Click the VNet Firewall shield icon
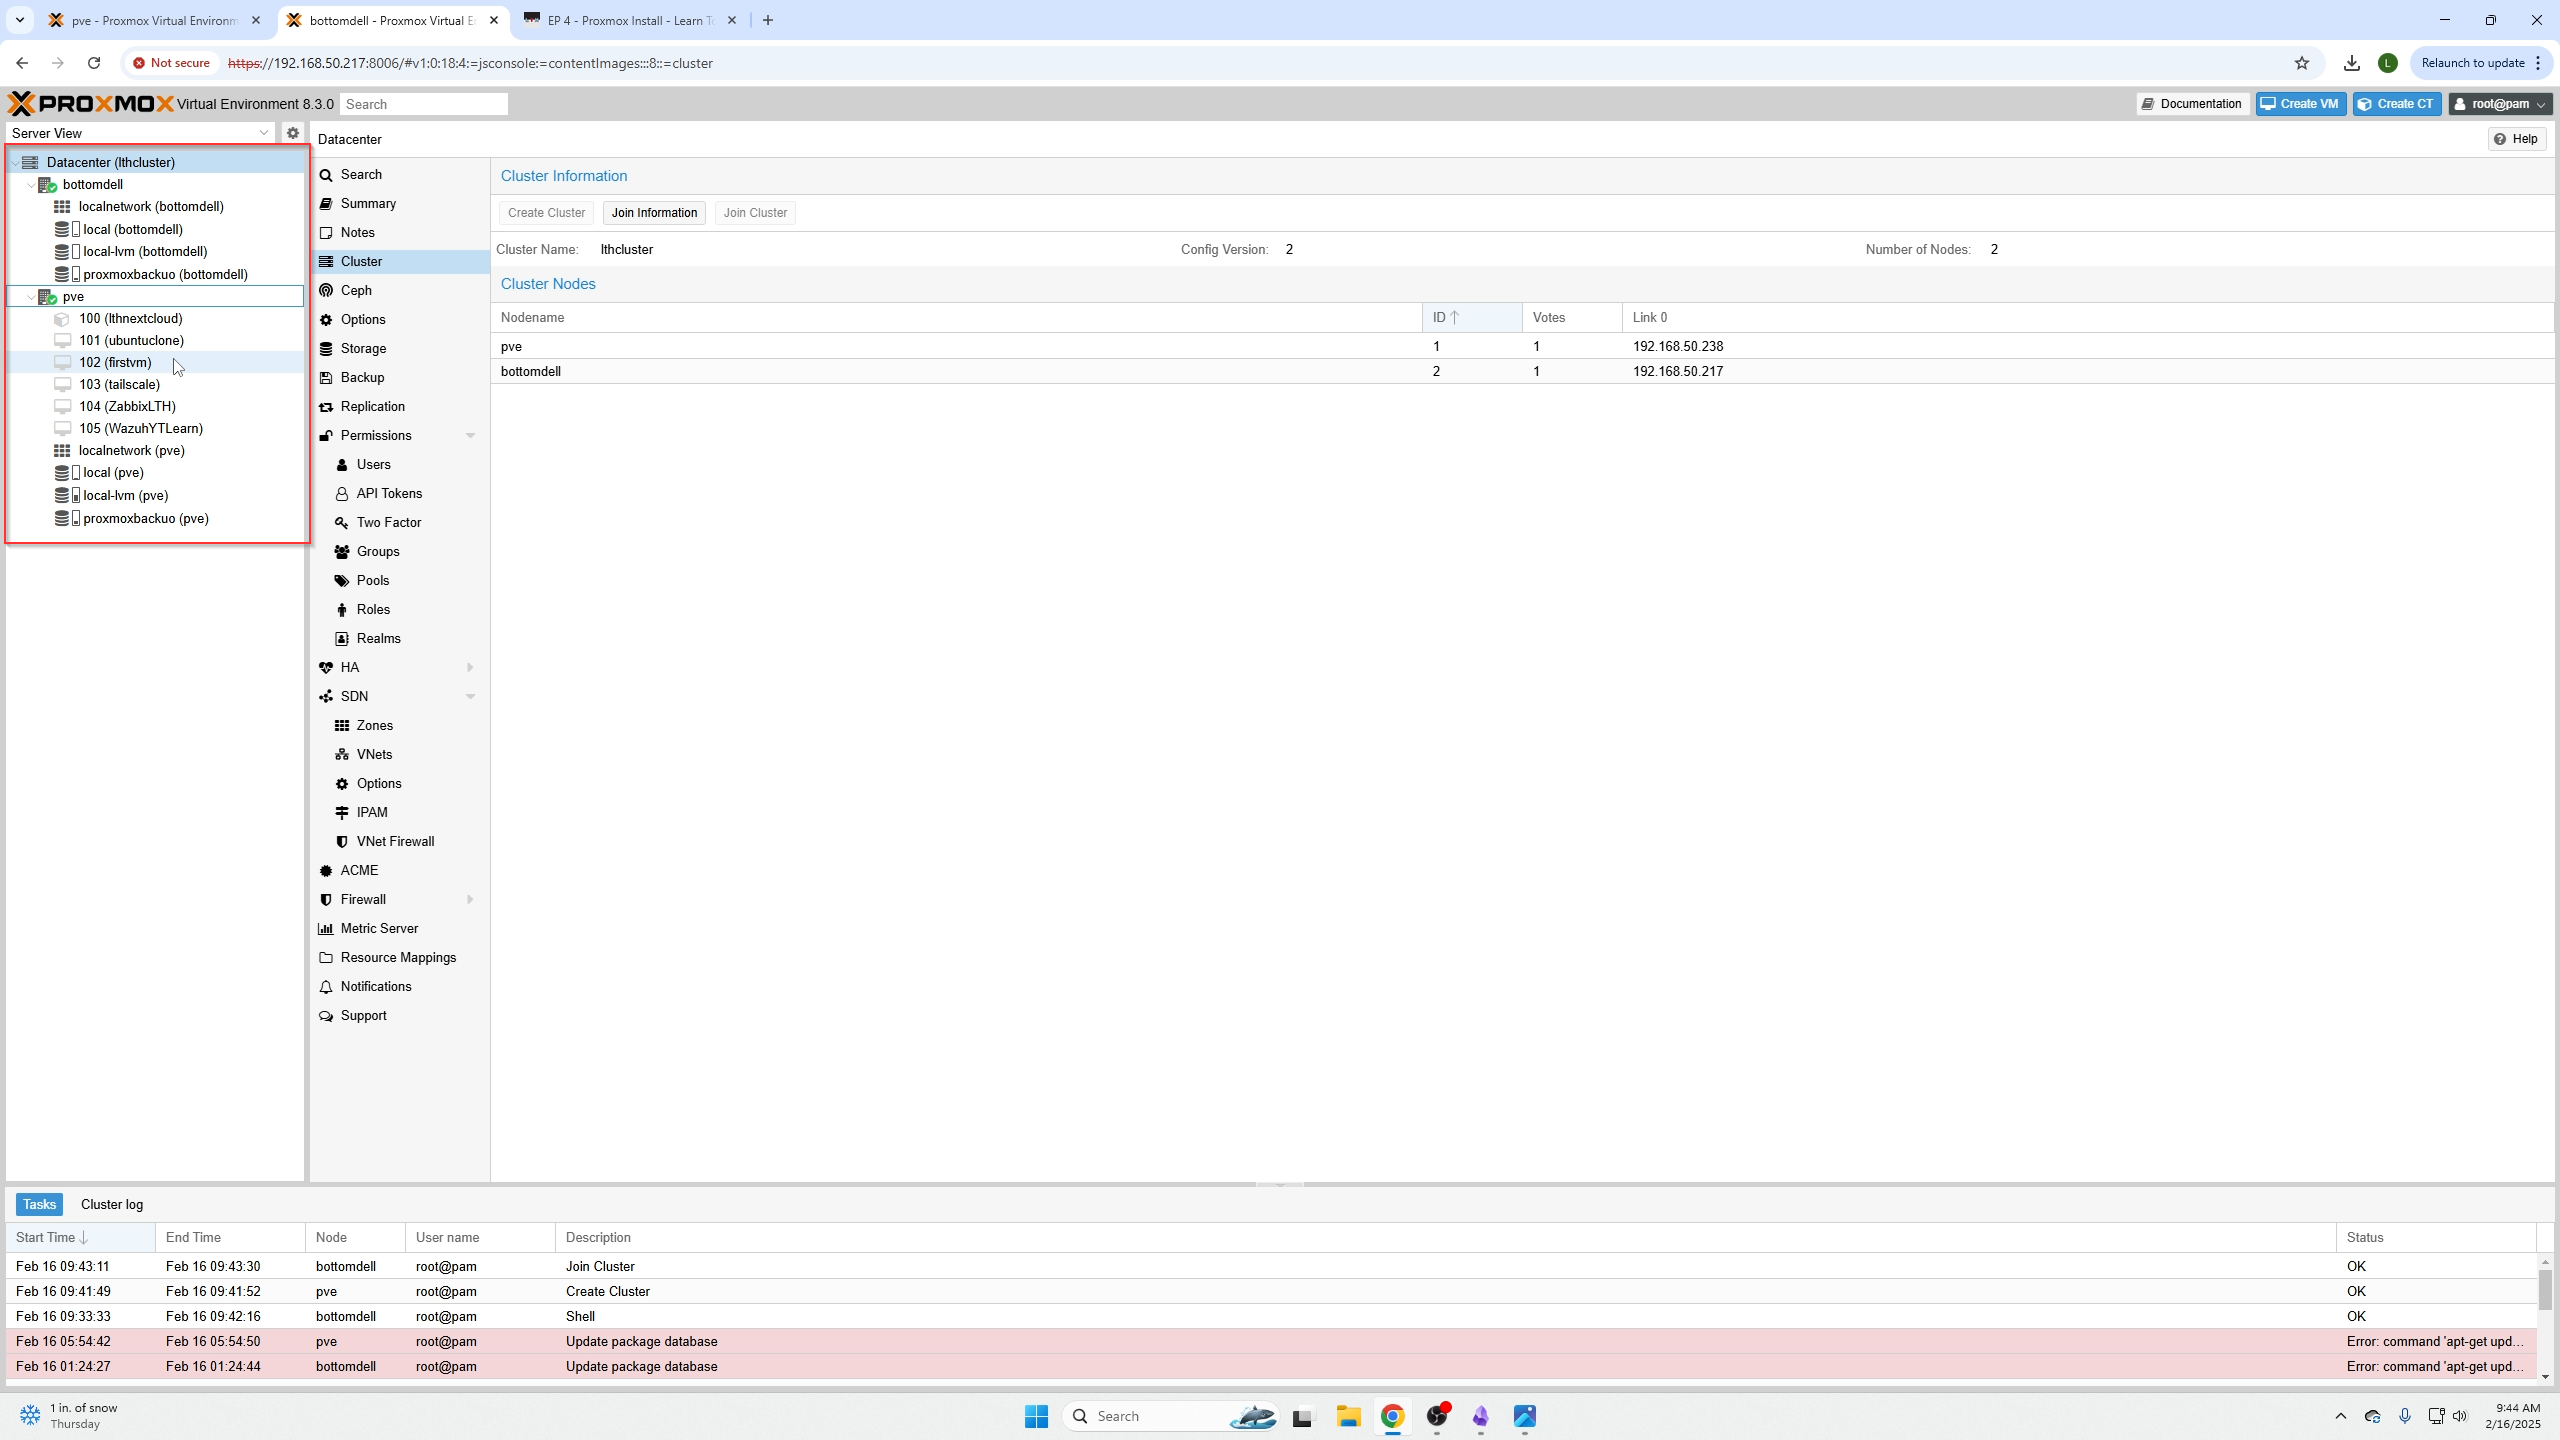 coord(342,841)
